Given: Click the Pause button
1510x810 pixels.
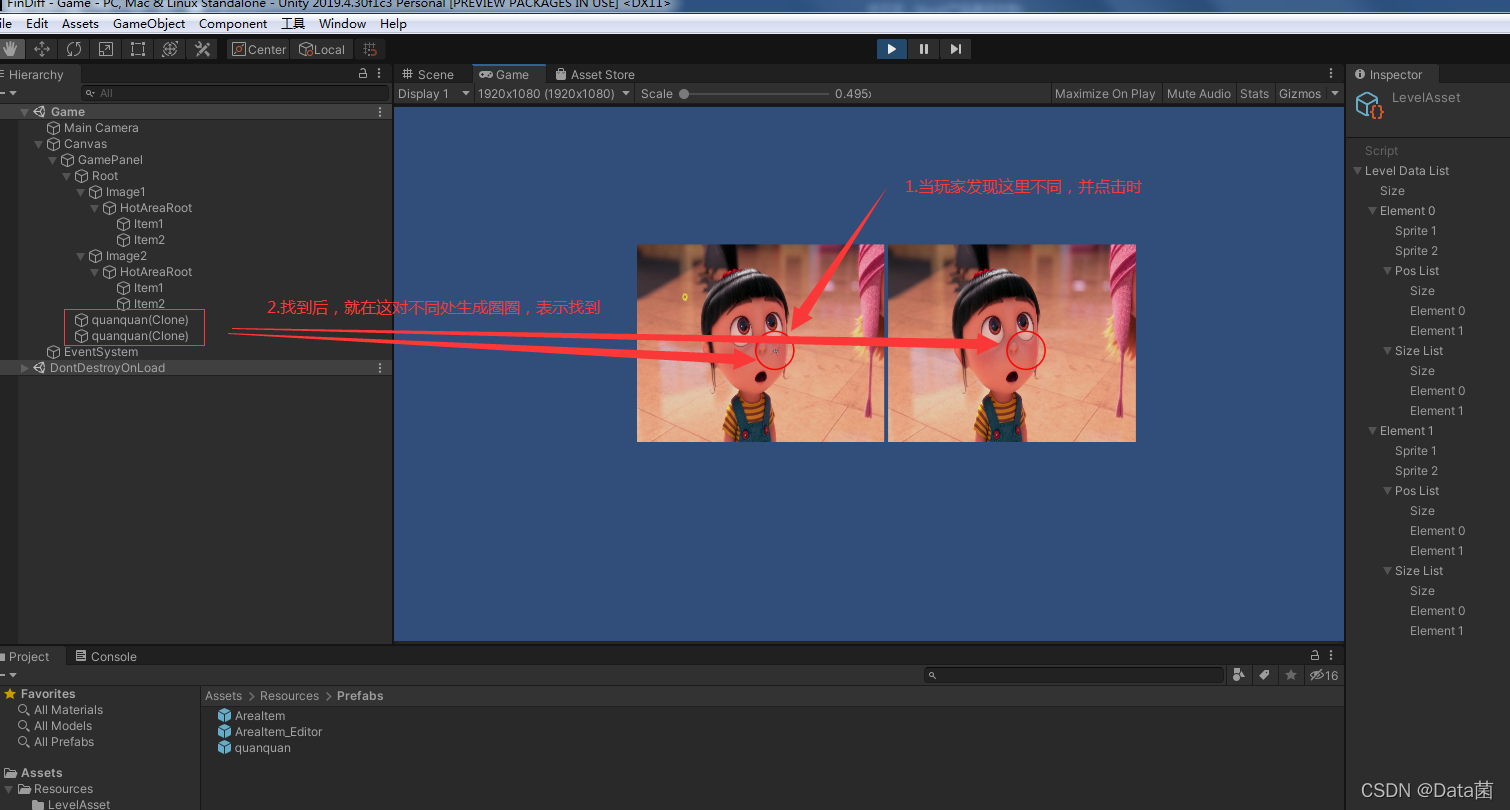Looking at the screenshot, I should click(924, 49).
